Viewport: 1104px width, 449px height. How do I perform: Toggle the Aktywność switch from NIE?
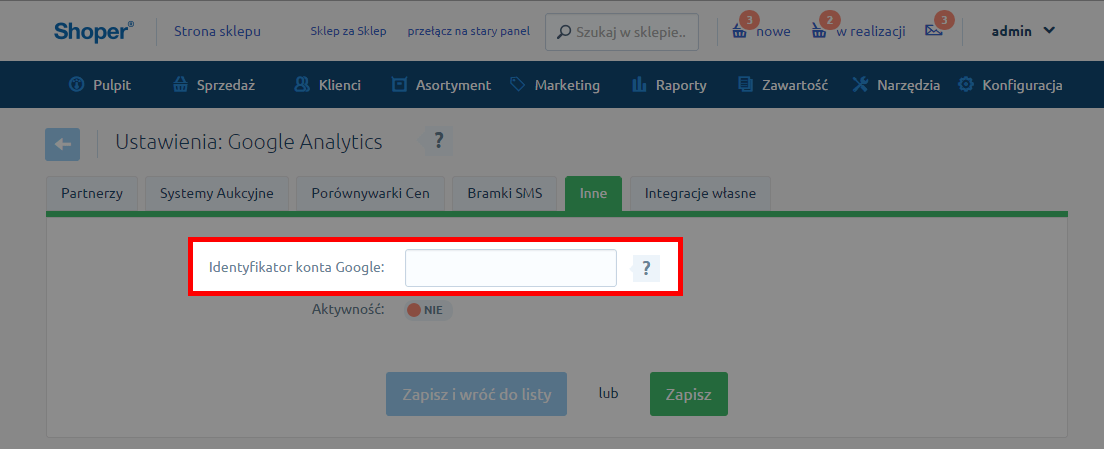pos(428,310)
